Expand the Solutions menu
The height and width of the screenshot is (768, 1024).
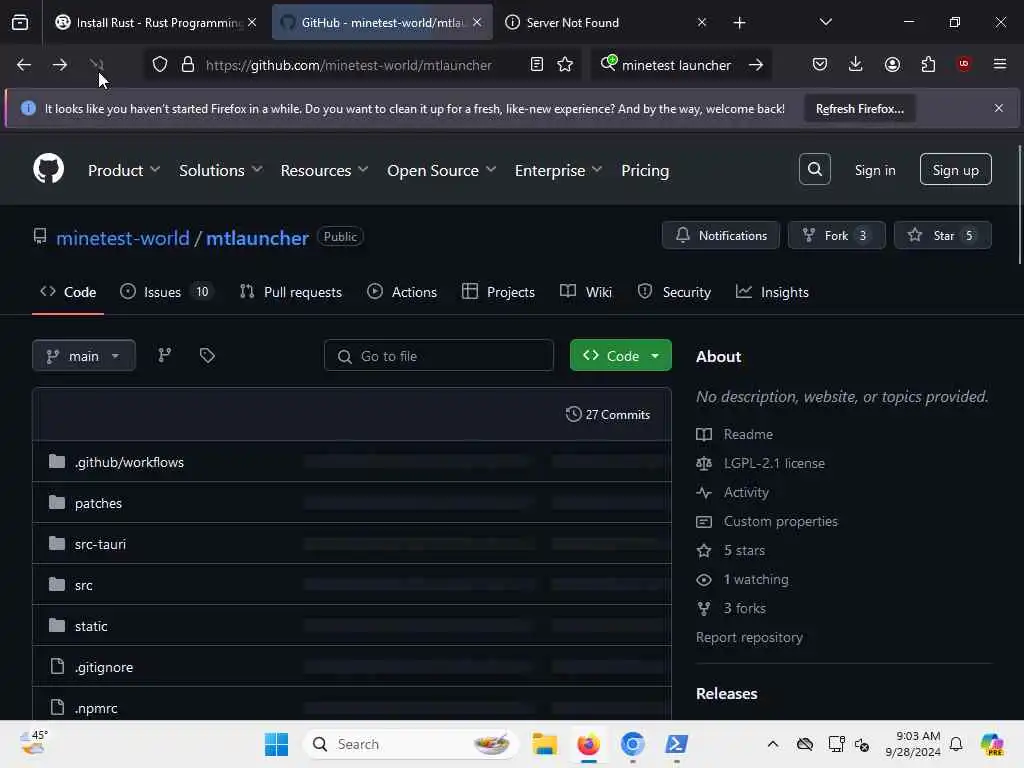click(x=221, y=170)
